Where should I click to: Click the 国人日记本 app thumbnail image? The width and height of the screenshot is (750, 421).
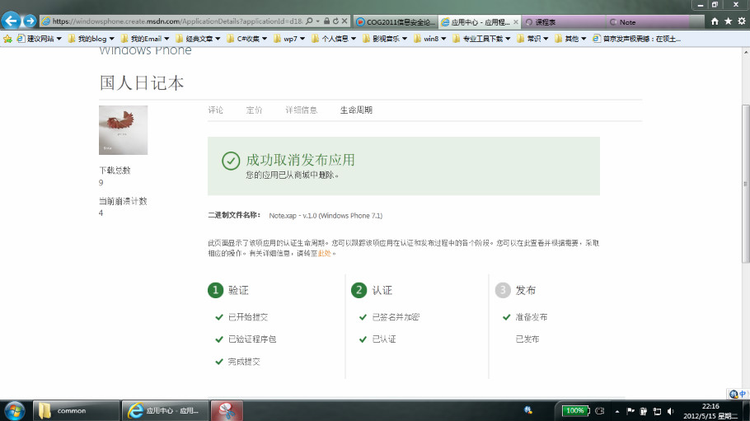point(123,130)
